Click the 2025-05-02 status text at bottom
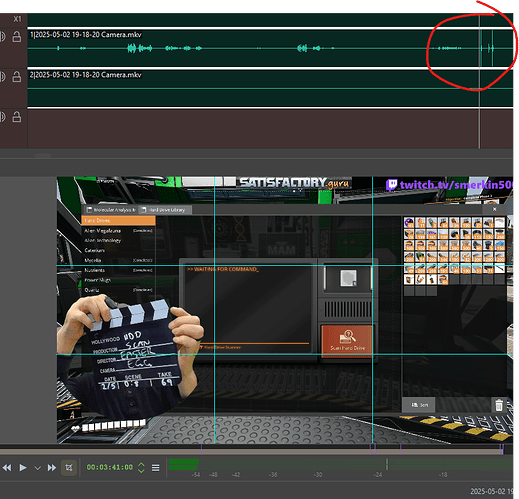519x499 pixels. coord(491,491)
